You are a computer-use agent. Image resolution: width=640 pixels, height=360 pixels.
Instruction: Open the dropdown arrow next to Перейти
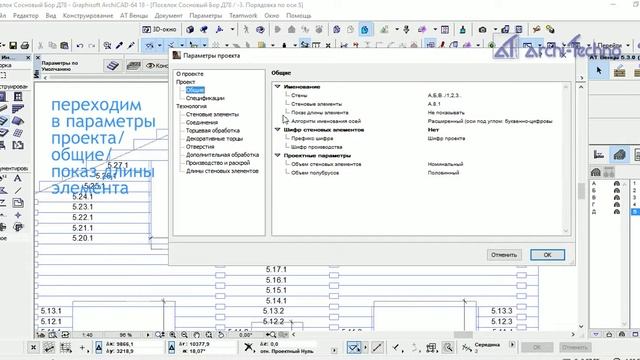click(x=628, y=45)
